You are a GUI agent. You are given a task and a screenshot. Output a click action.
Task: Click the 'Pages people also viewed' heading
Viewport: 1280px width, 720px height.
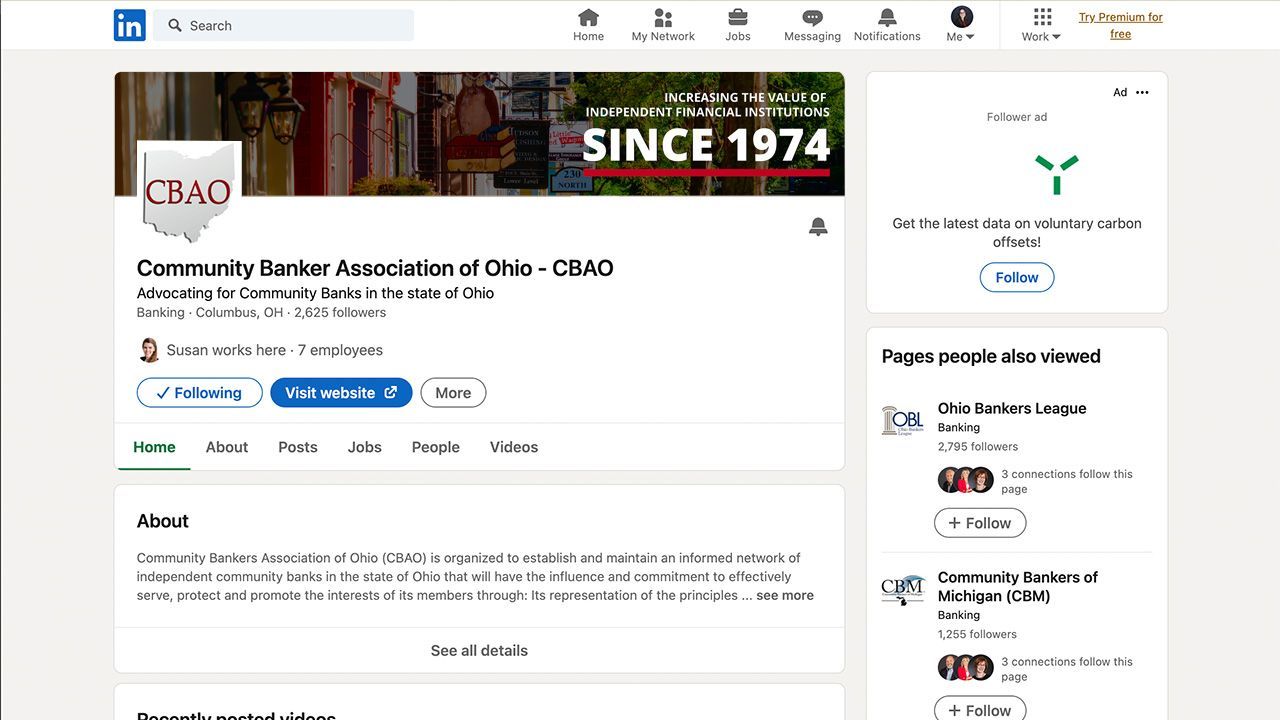coord(991,356)
